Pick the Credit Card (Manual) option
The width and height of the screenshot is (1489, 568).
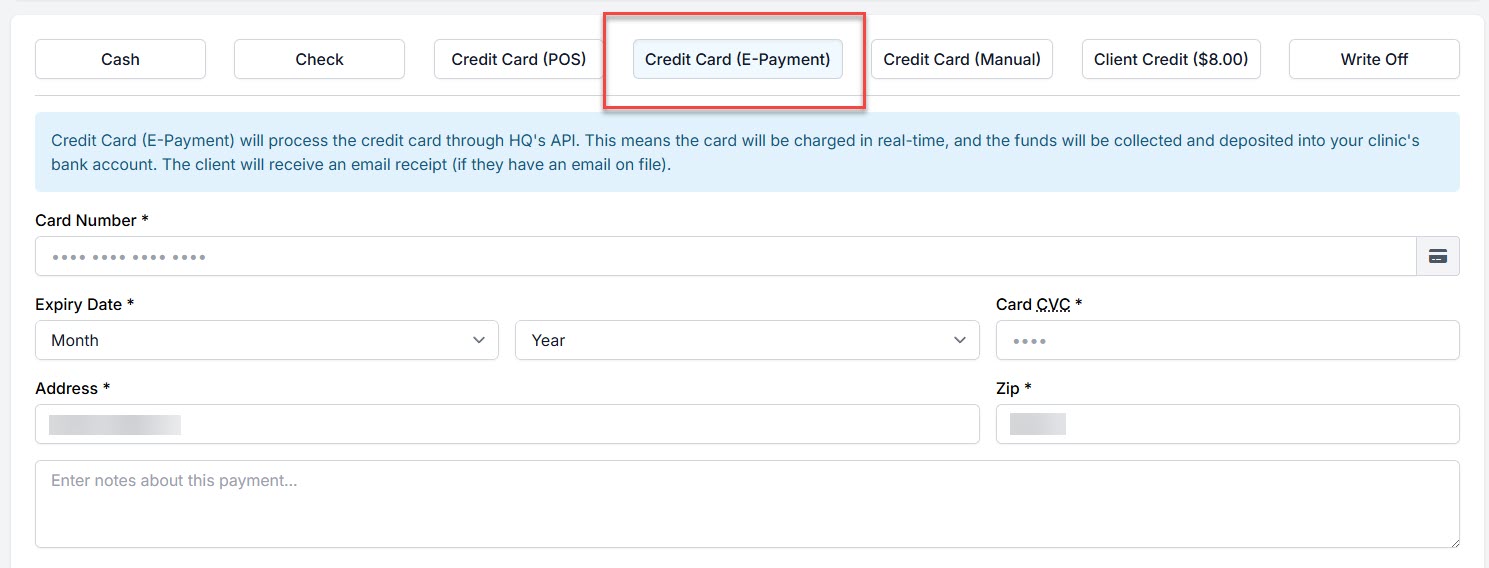(961, 59)
